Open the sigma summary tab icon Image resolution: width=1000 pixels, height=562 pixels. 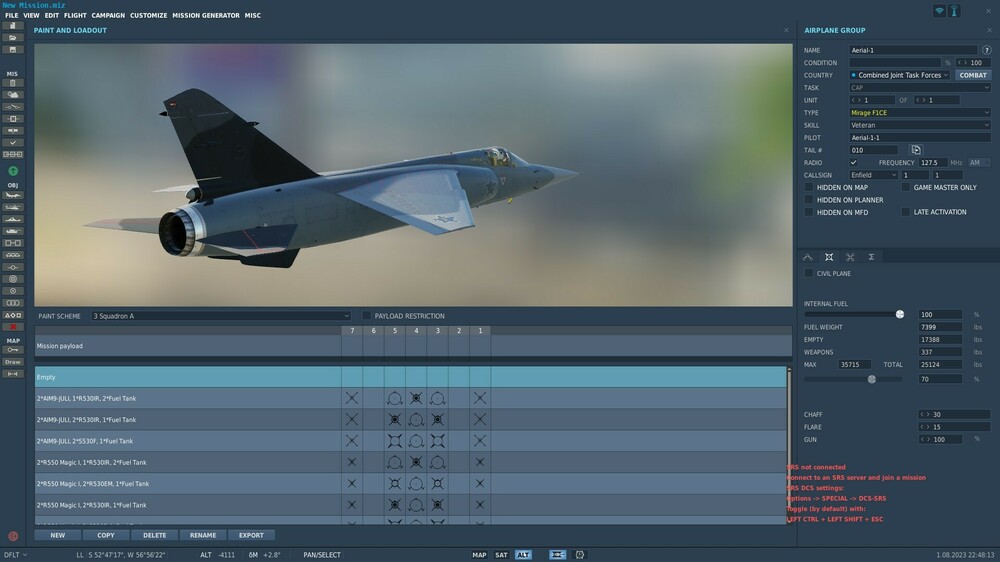click(x=871, y=257)
